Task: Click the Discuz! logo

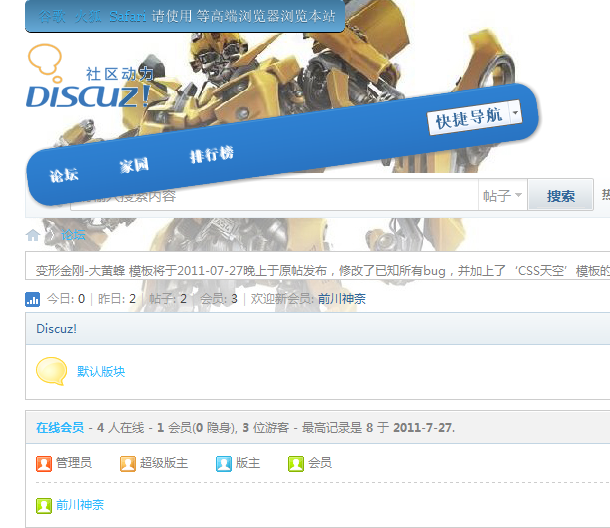Action: pos(90,76)
